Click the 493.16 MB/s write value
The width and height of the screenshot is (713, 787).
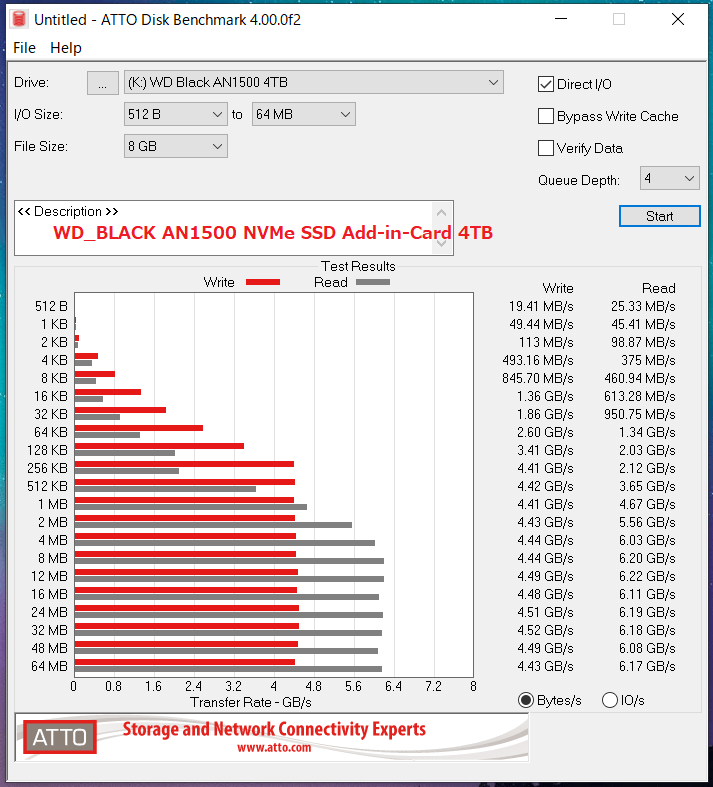pyautogui.click(x=537, y=360)
